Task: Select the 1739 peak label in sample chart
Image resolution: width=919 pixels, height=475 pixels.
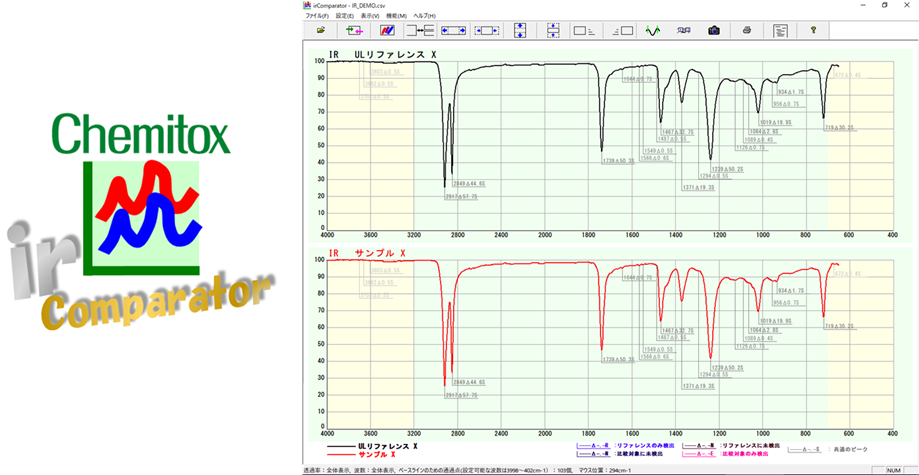Action: pyautogui.click(x=618, y=359)
